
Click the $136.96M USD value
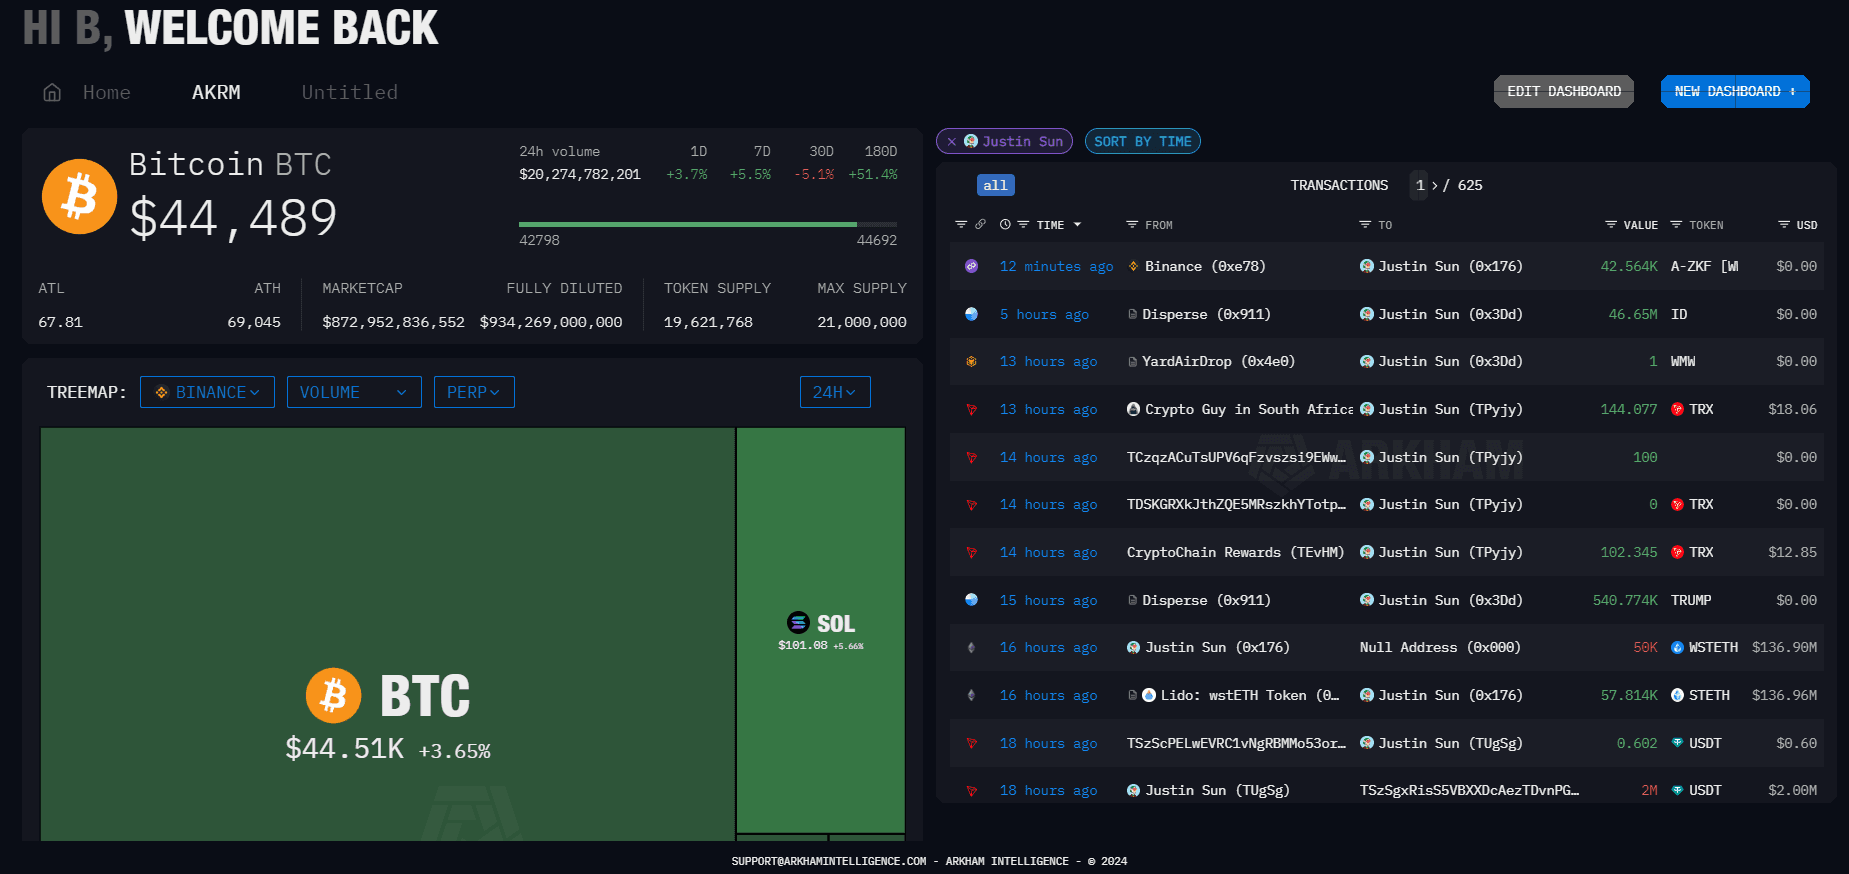coord(1784,695)
